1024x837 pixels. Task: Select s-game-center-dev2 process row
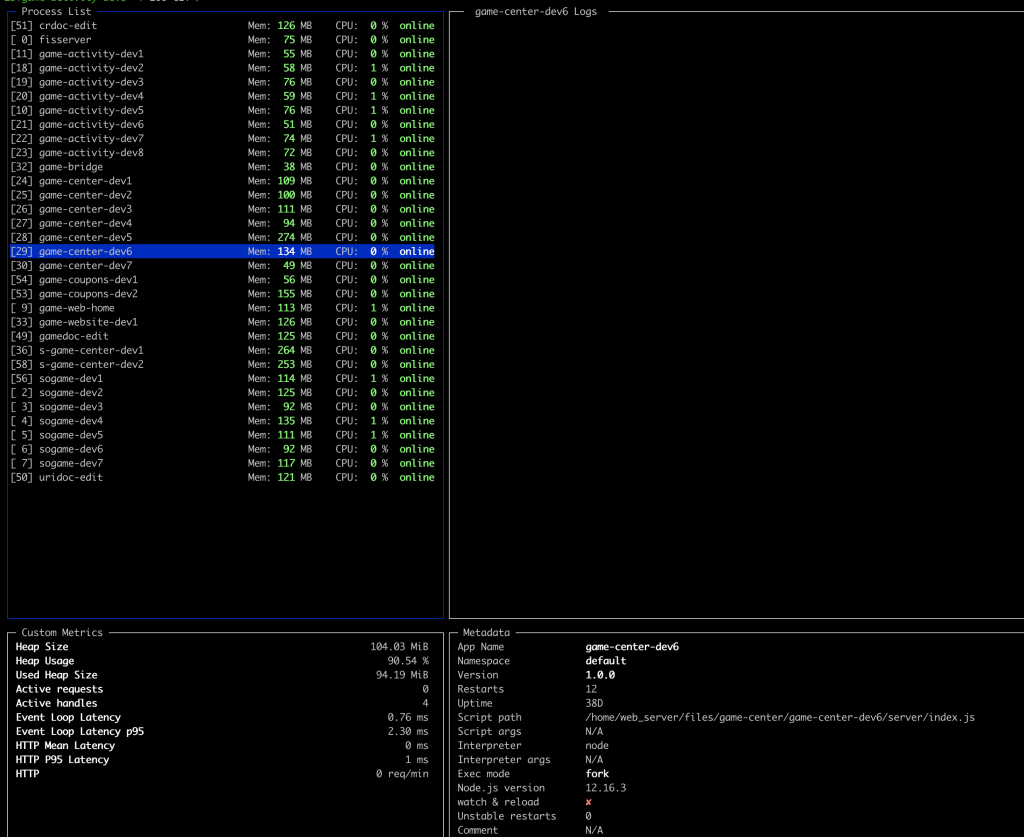[x=222, y=365]
